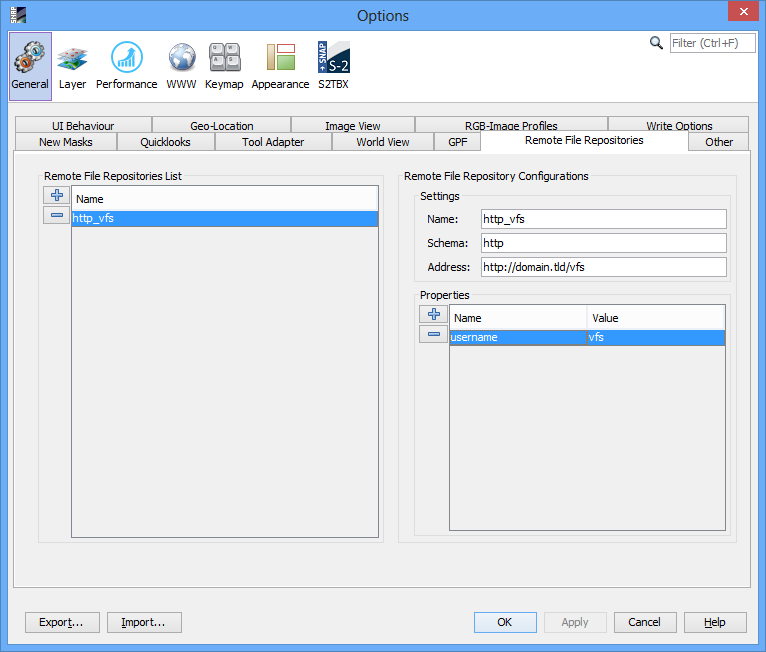766x652 pixels.
Task: Open the Performance options category
Action: [127, 66]
